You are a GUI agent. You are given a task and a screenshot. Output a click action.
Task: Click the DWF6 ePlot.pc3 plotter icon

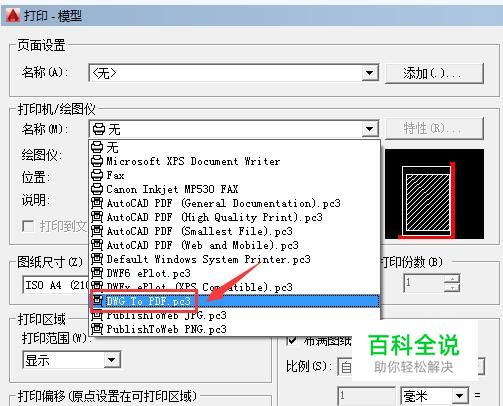click(97, 273)
